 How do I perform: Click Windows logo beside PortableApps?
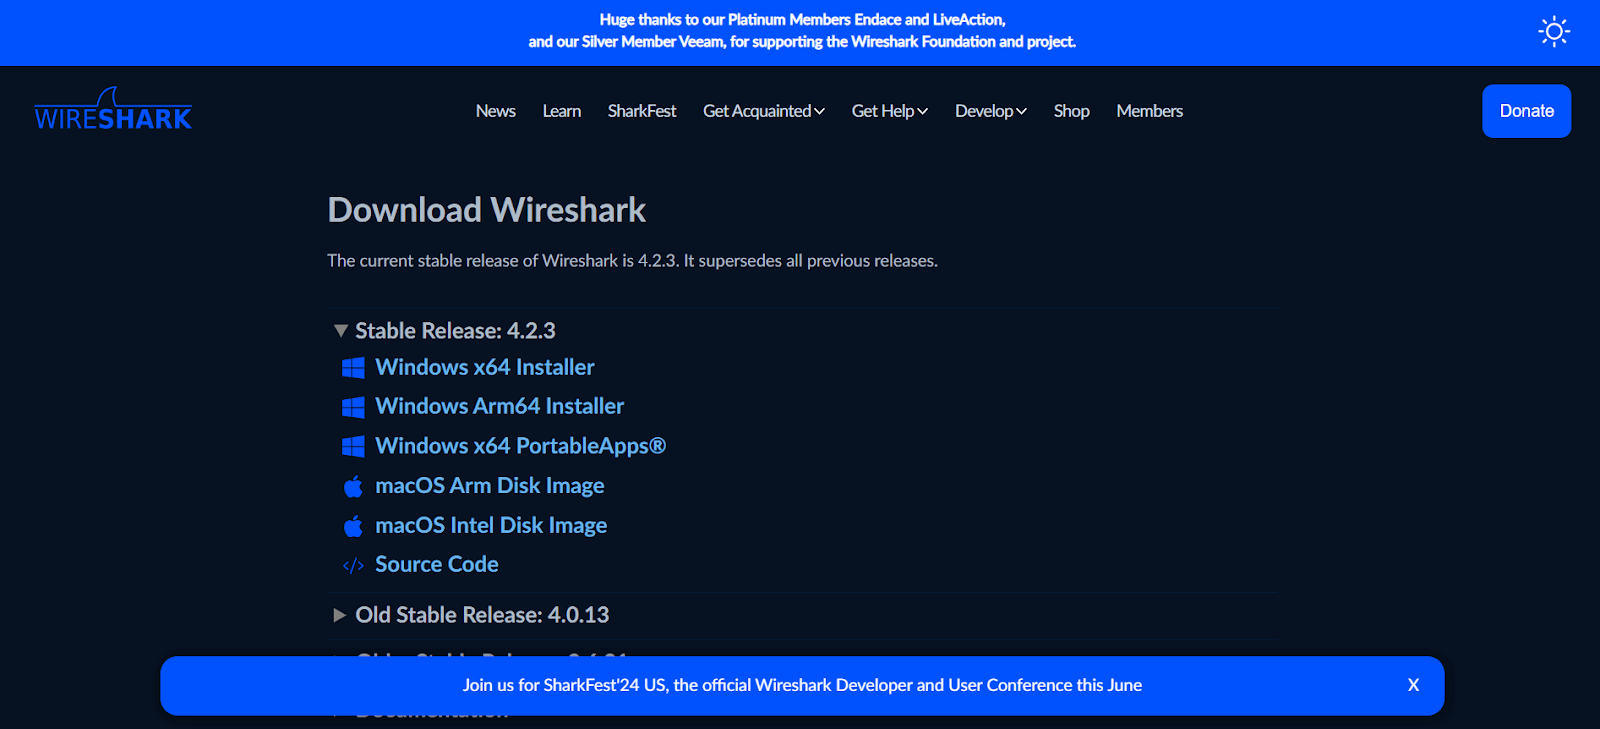pos(353,446)
